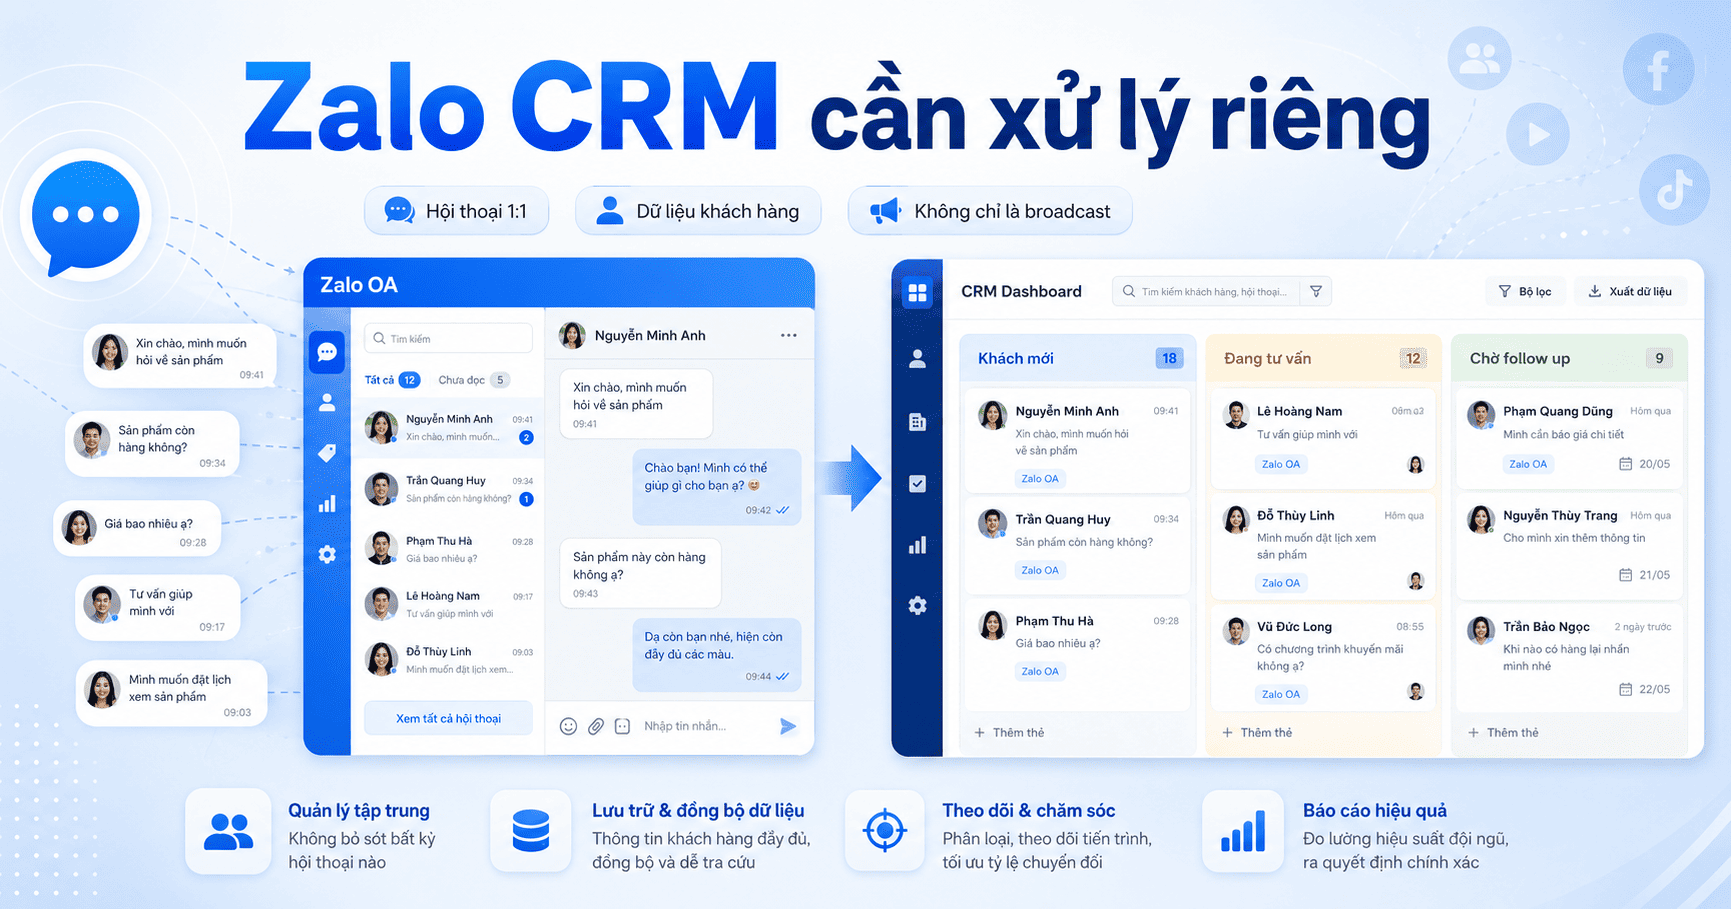The image size is (1731, 909).
Task: Click calendar icon next to 20/05
Action: [1625, 464]
